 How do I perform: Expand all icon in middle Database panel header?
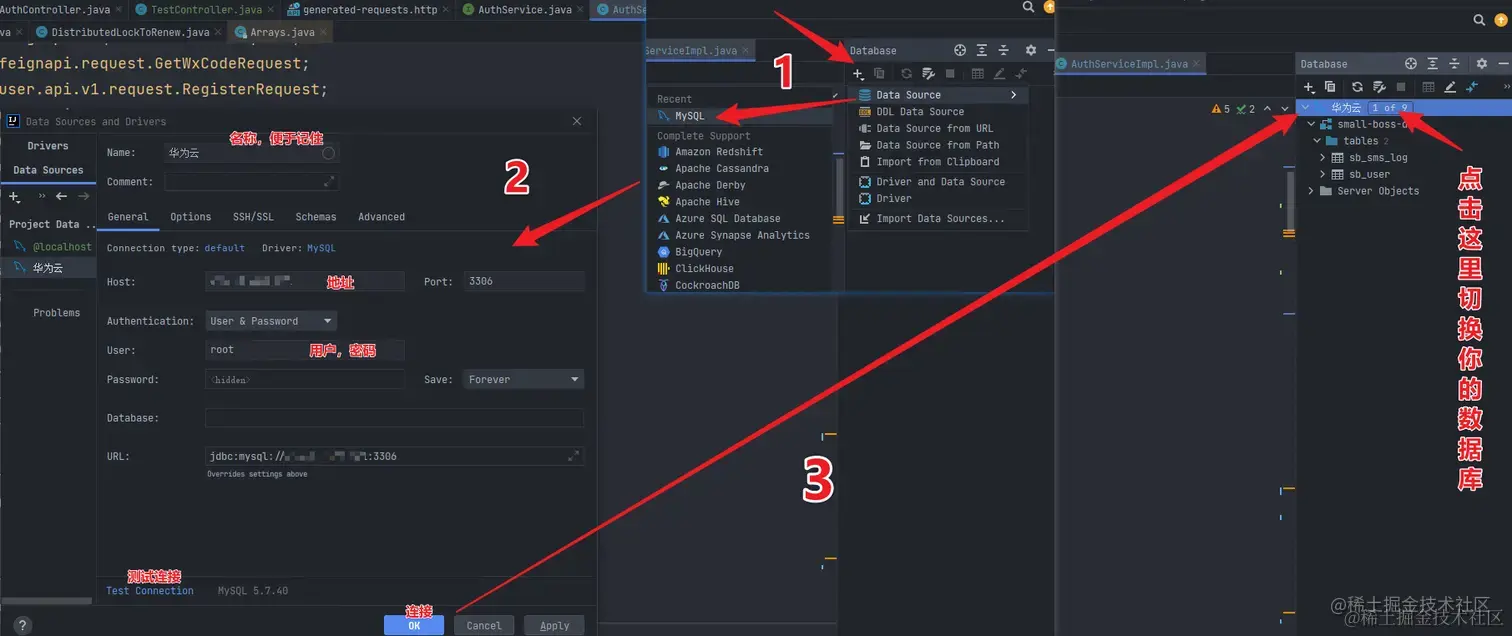pyautogui.click(x=982, y=50)
